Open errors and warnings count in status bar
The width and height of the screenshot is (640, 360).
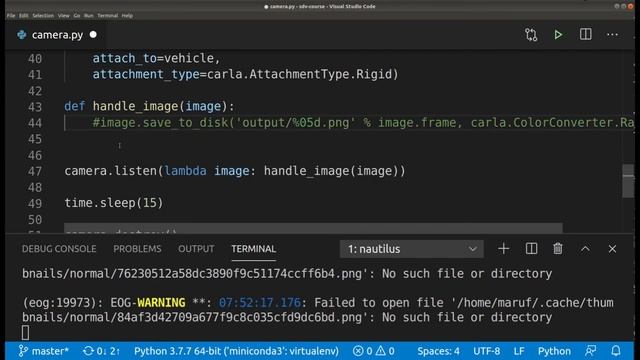coord(373,351)
